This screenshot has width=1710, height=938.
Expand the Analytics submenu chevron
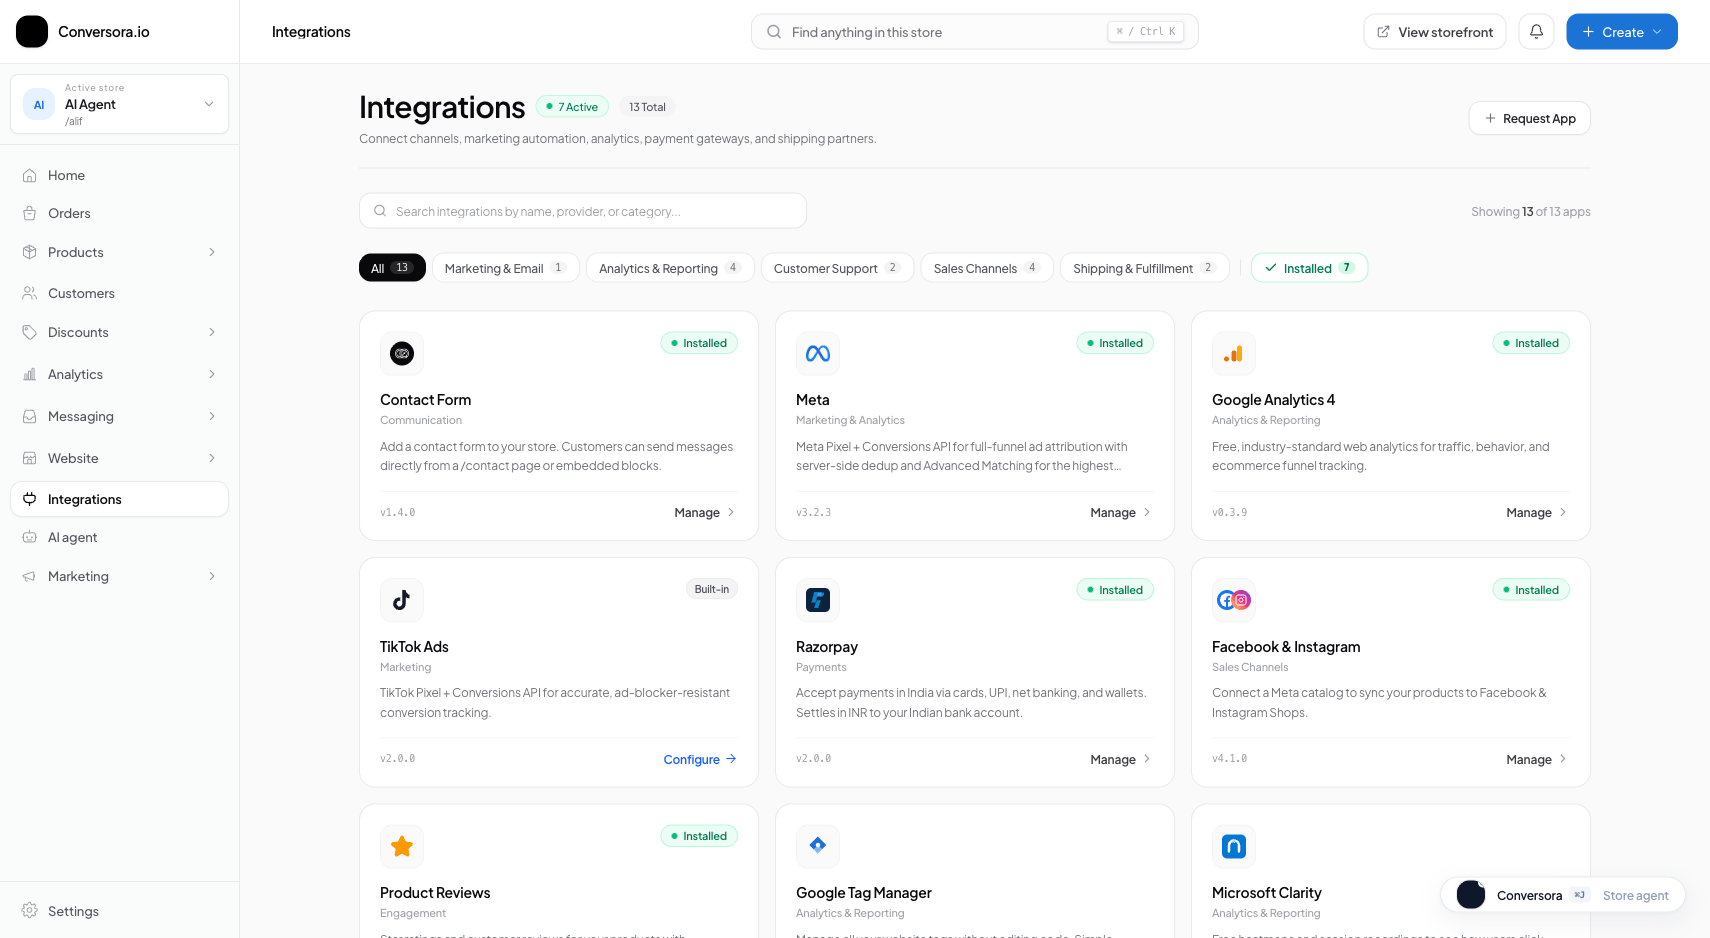pyautogui.click(x=212, y=374)
